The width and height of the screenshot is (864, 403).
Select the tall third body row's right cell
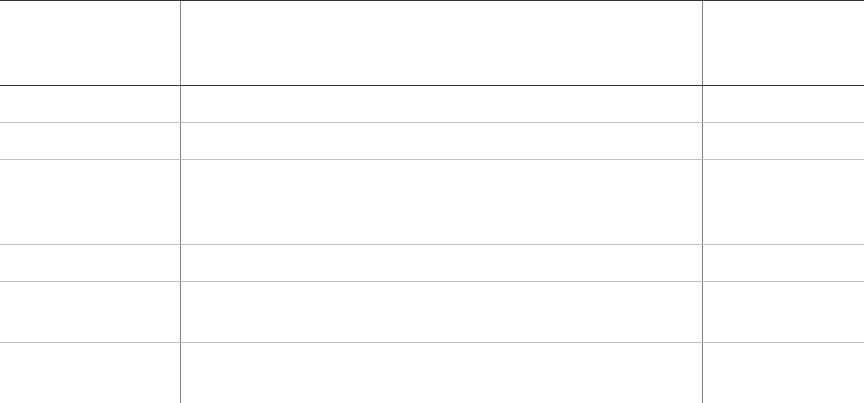point(783,202)
